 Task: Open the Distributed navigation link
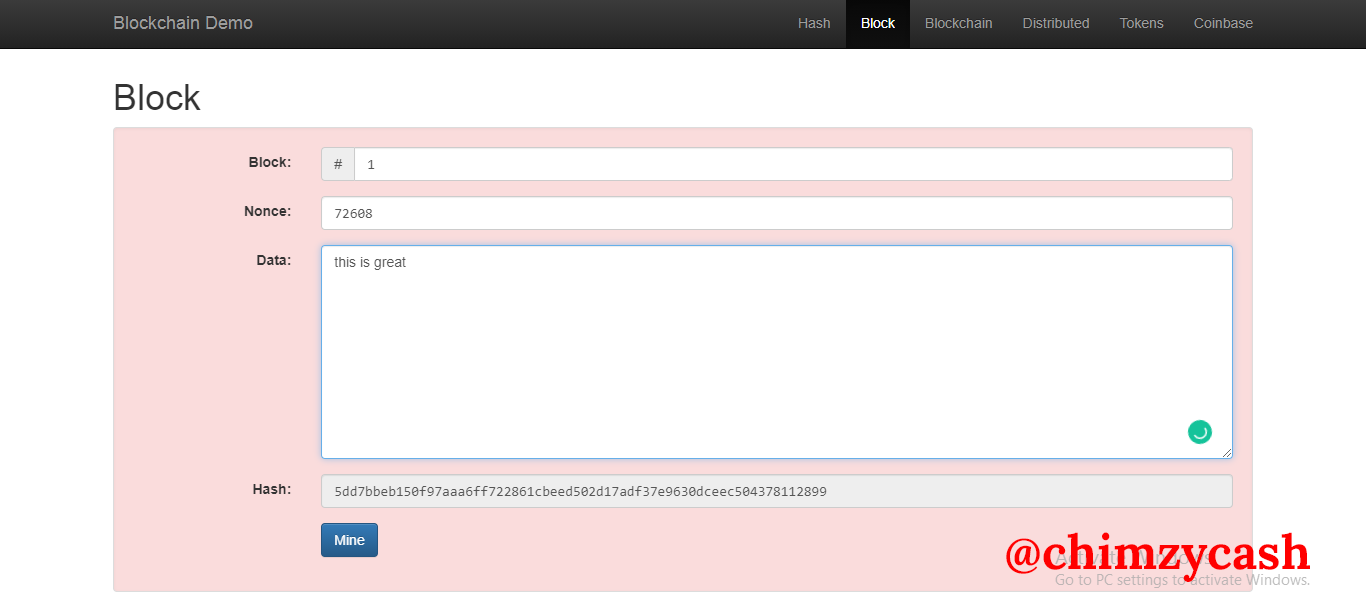1056,23
